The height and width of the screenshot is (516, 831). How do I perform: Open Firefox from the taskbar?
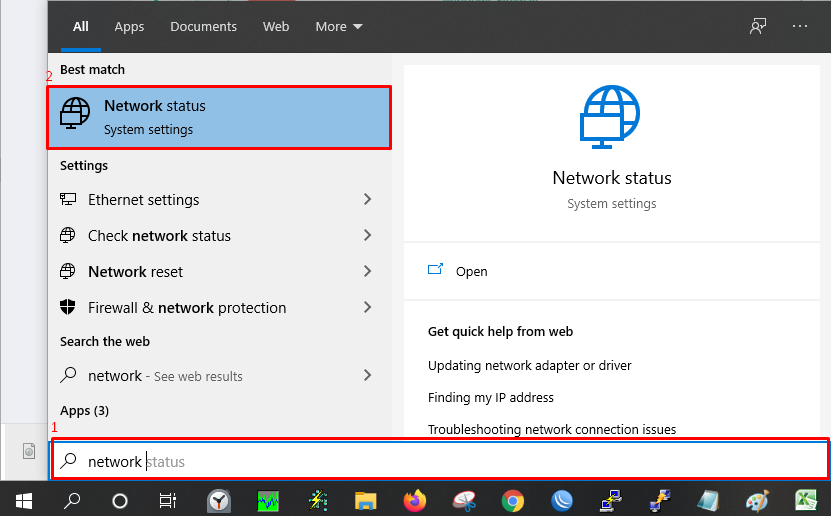tap(414, 500)
